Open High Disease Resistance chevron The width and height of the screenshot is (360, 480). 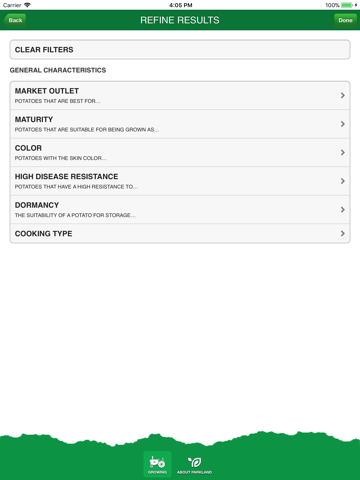pyautogui.click(x=343, y=181)
